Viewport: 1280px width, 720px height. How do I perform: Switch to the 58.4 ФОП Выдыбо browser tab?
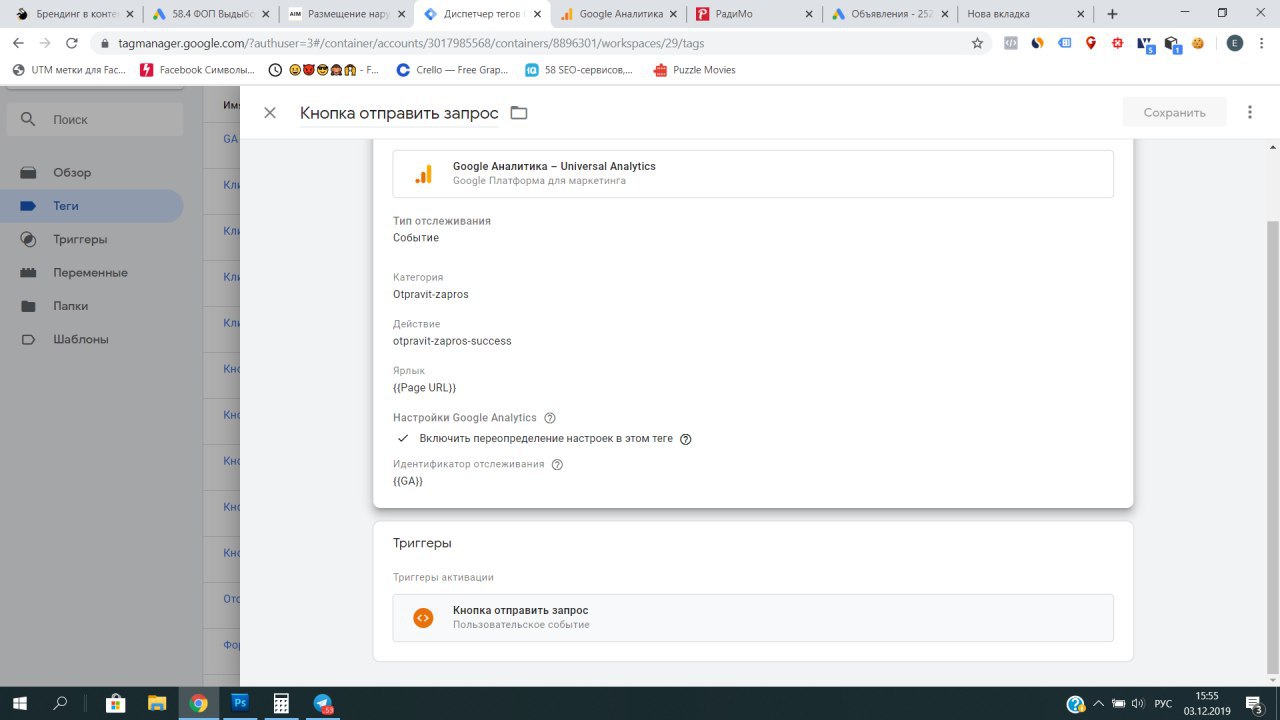tap(210, 14)
